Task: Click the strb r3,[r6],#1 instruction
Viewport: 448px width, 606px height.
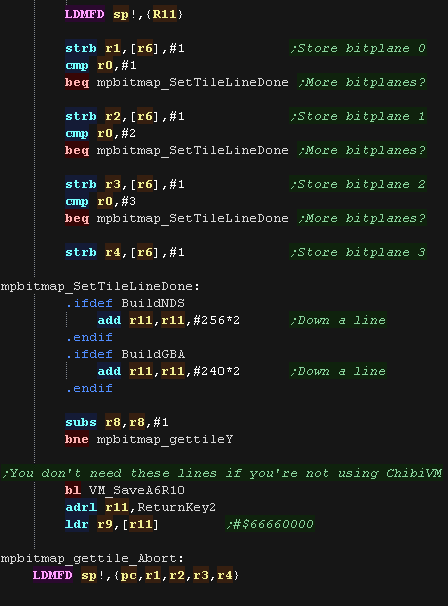Action: [124, 184]
